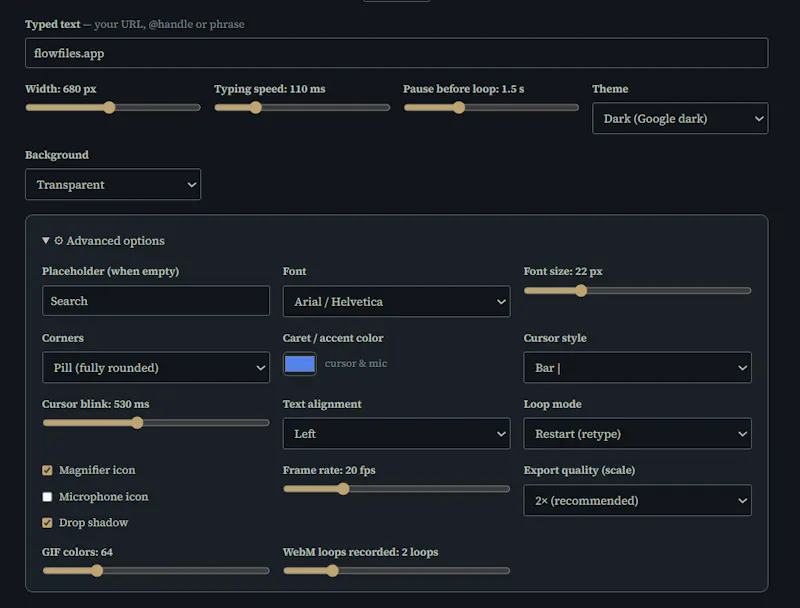This screenshot has width=800, height=608.
Task: Open the Background dropdown
Action: coord(113,185)
